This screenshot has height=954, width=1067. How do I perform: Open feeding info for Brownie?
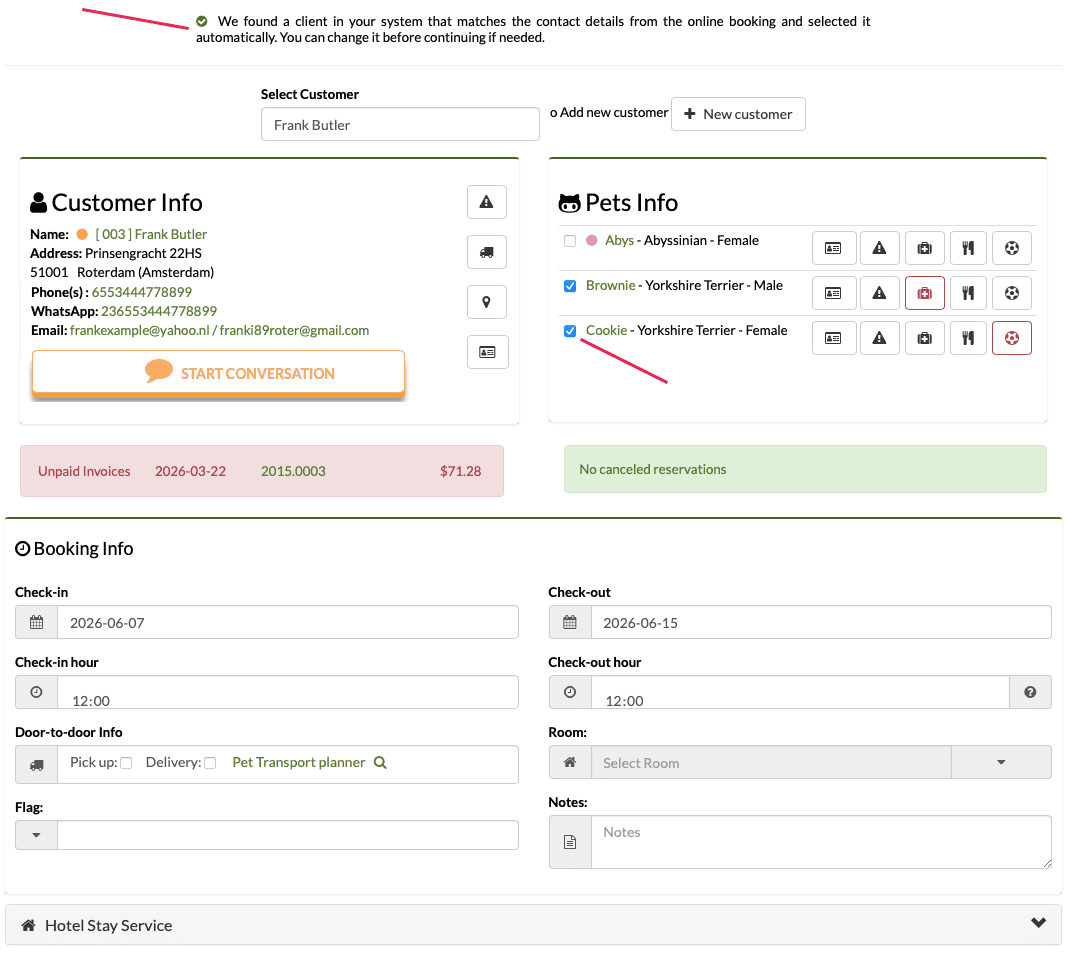(x=968, y=293)
